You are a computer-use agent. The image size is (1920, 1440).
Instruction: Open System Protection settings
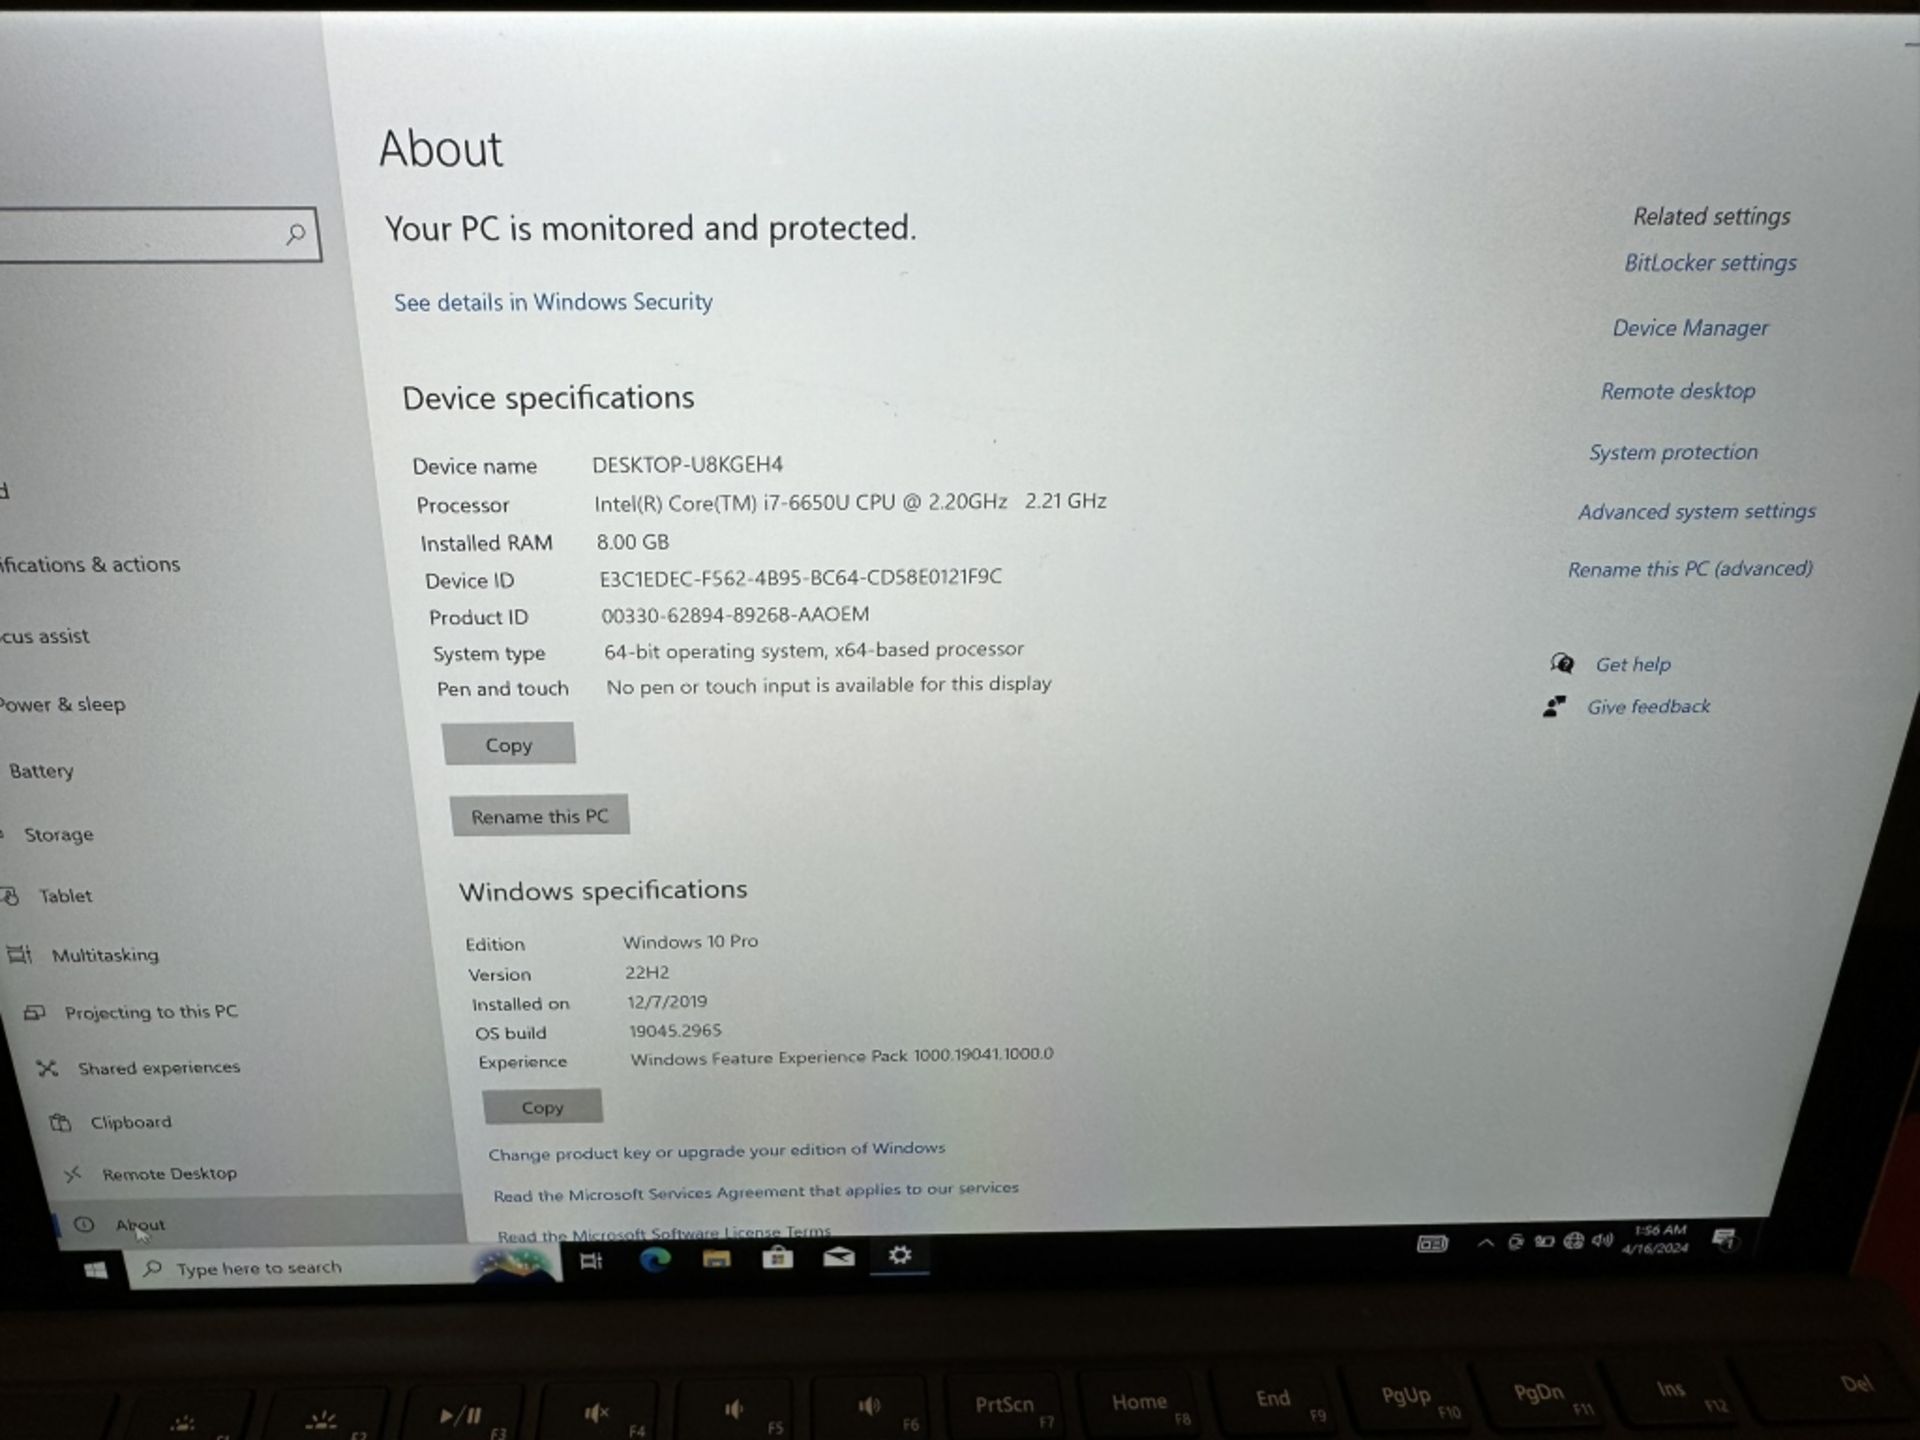(x=1675, y=451)
